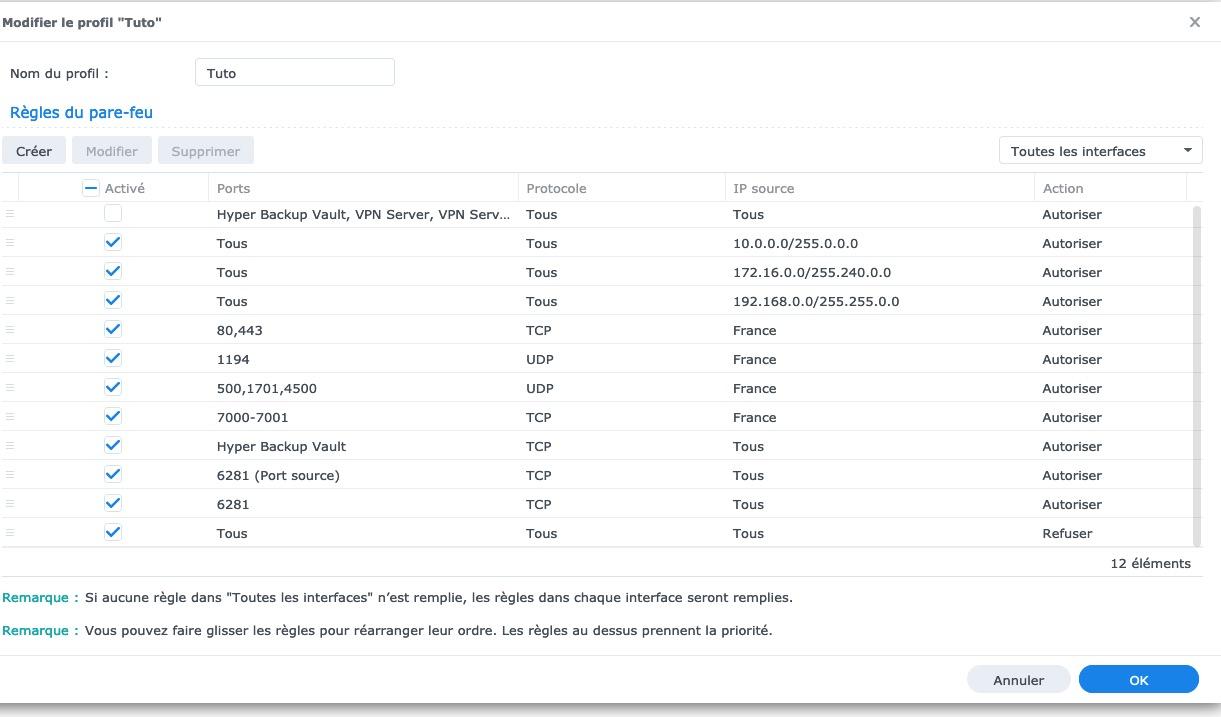The image size is (1221, 717).
Task: Uncheck the 500,1701,4500 rule checkbox
Action: pos(113,388)
